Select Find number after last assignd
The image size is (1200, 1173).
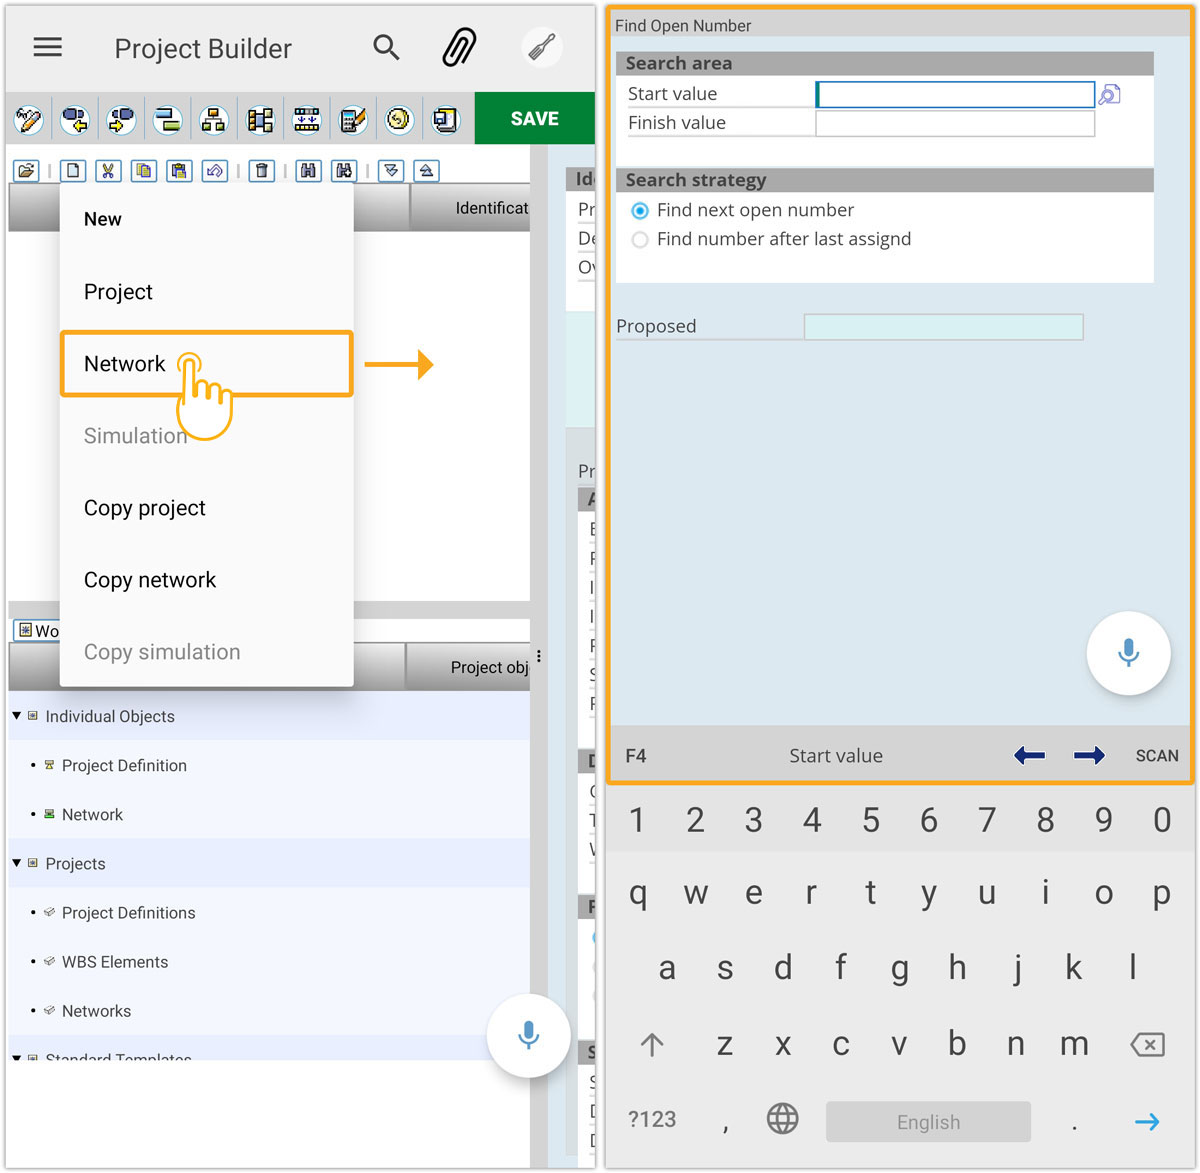point(640,240)
